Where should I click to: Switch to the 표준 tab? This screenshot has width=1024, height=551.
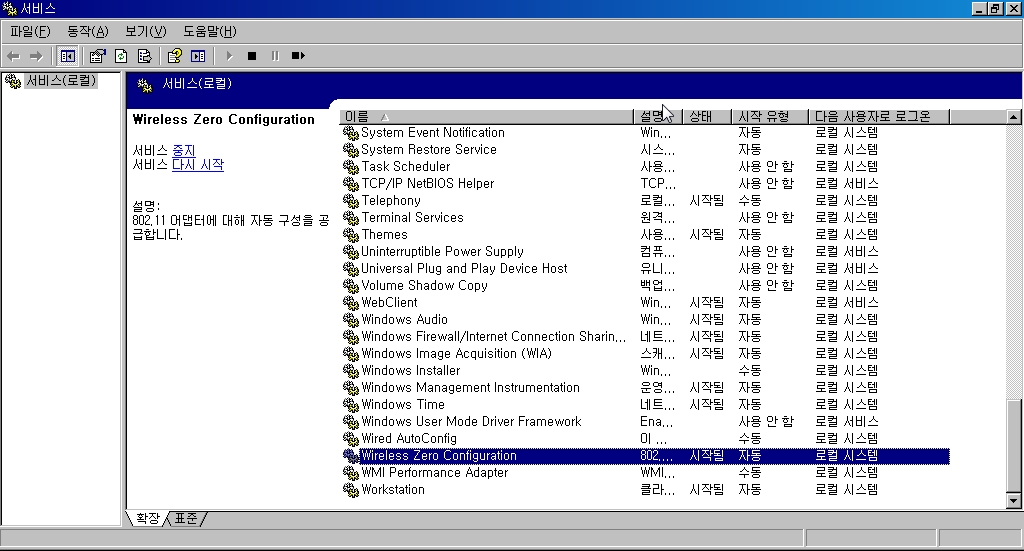click(x=186, y=518)
